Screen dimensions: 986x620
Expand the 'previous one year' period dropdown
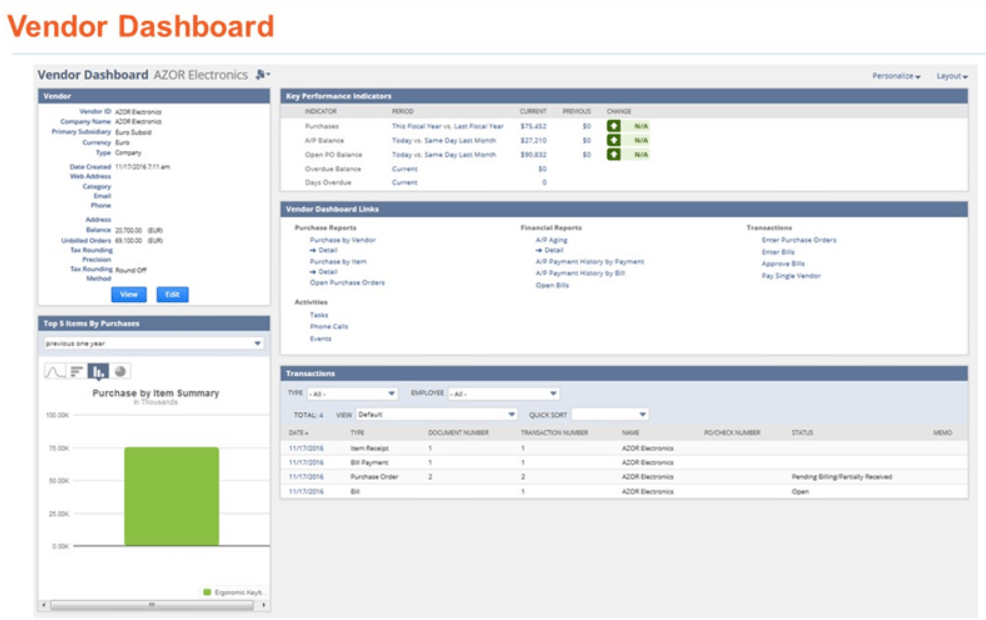pos(154,343)
